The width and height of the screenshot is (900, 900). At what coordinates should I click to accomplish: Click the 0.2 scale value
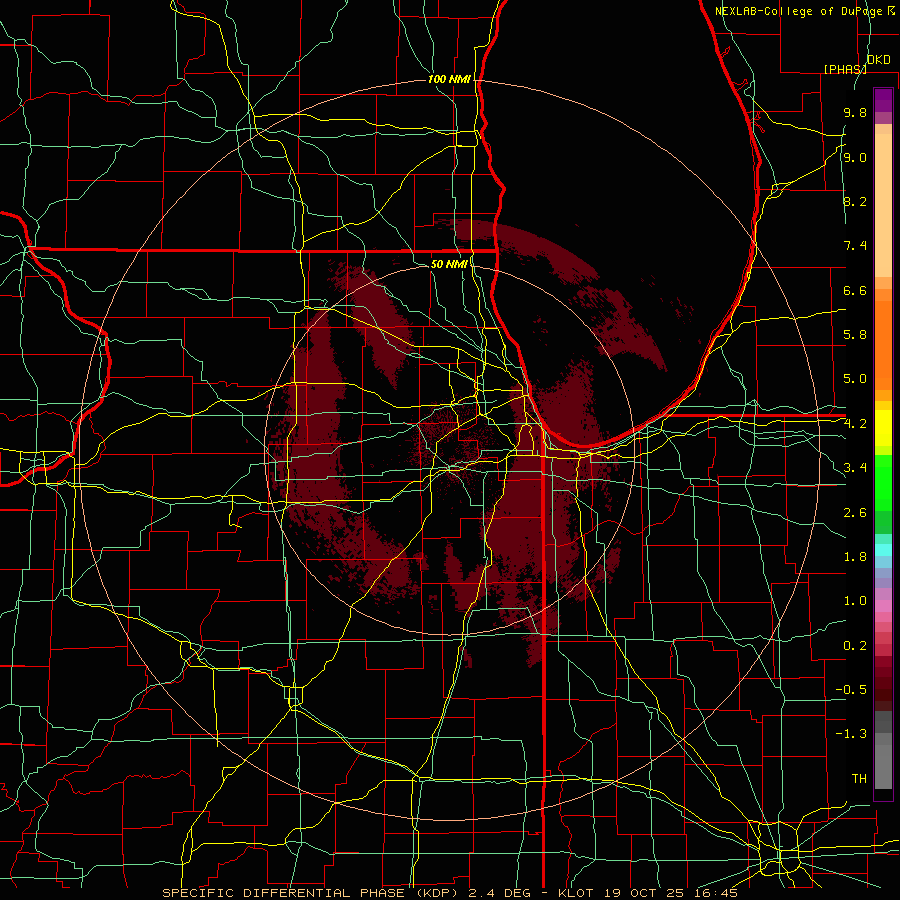point(855,646)
